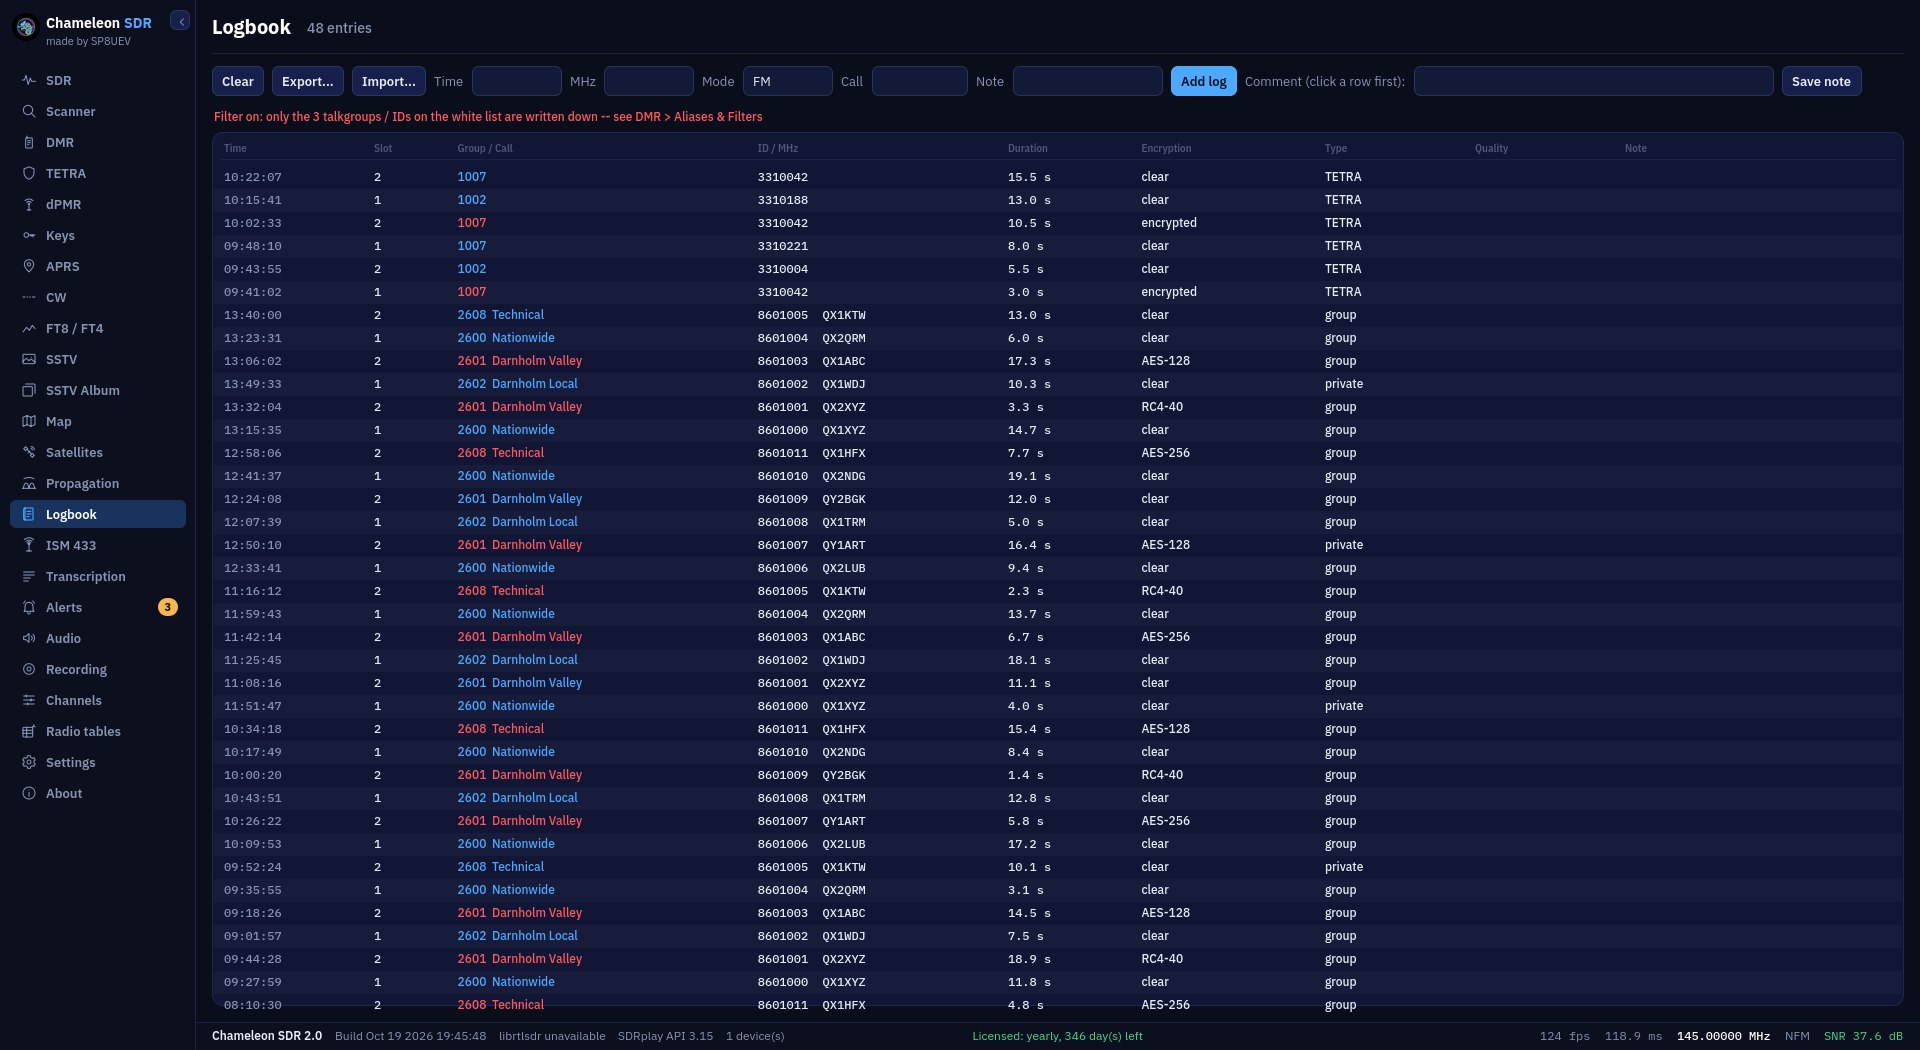Open the SDR view icon
Viewport: 1920px width, 1050px height.
(x=29, y=80)
